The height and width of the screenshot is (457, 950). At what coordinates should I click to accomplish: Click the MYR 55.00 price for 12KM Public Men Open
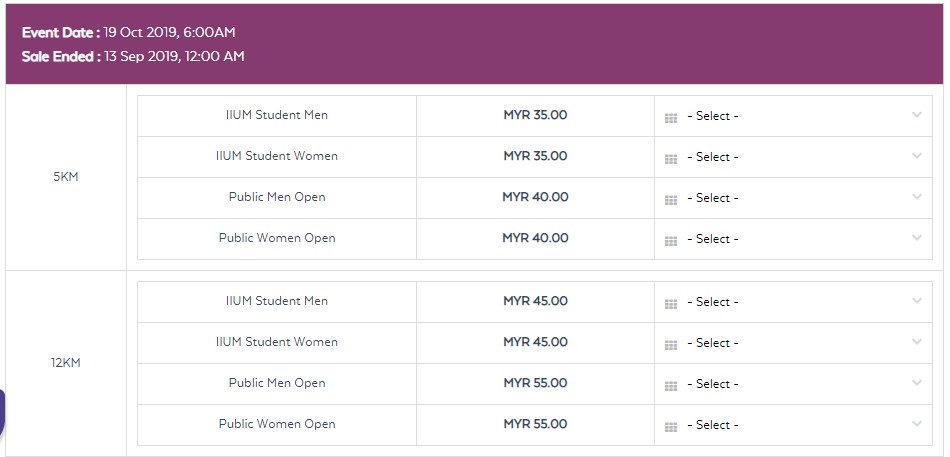(x=535, y=383)
